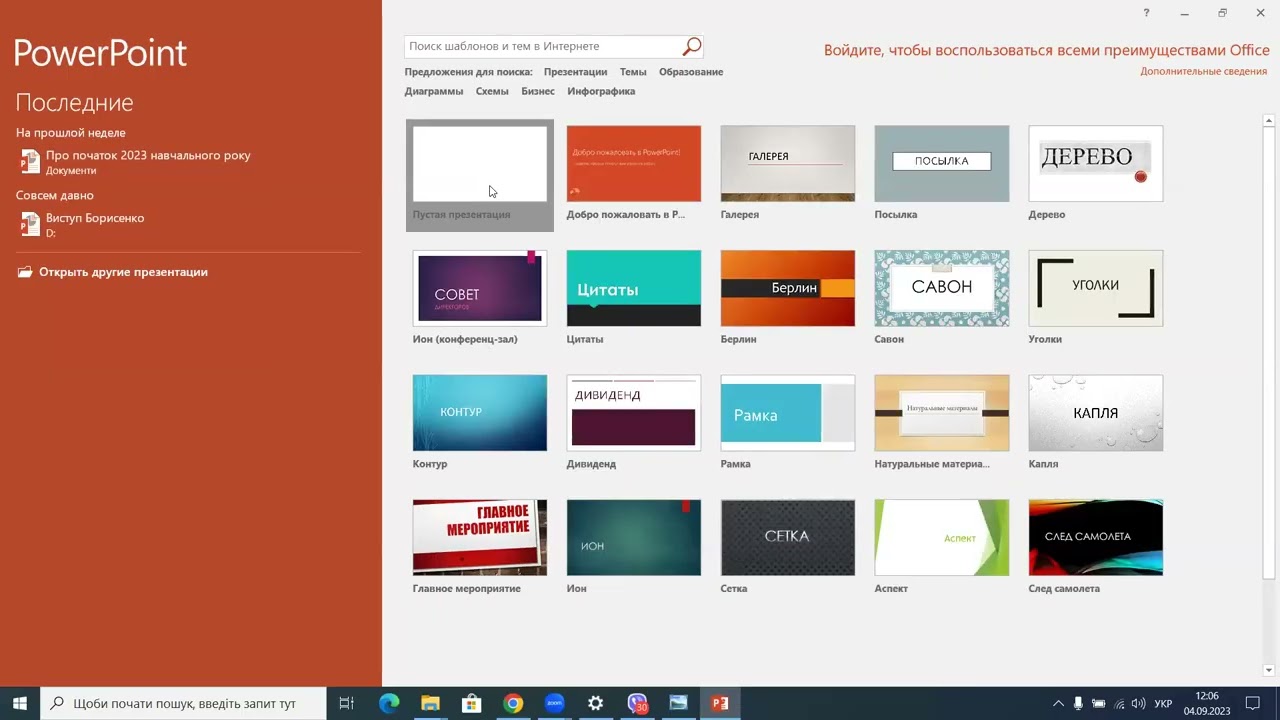Viewport: 1280px width, 720px height.
Task: Open Task View in the taskbar
Action: (346, 703)
